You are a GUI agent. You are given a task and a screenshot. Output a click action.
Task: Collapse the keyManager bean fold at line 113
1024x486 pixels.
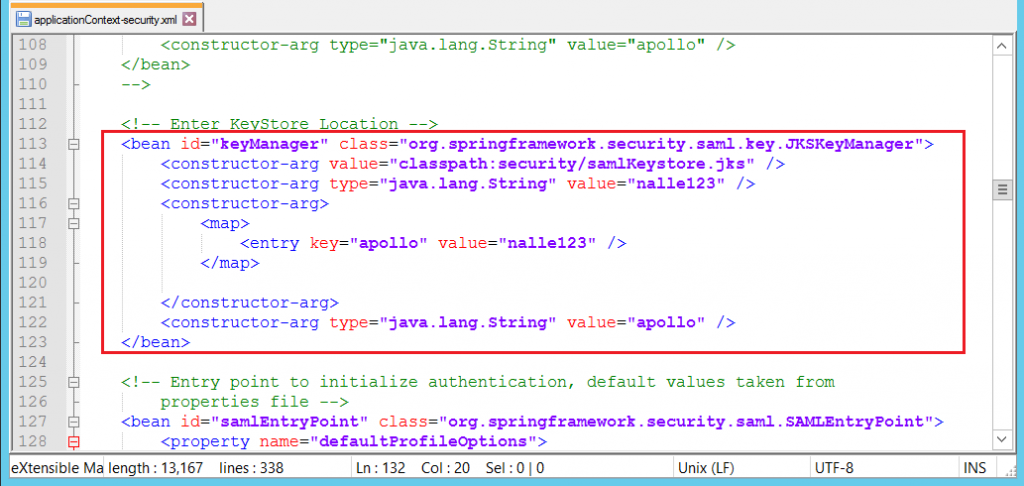pyautogui.click(x=74, y=144)
